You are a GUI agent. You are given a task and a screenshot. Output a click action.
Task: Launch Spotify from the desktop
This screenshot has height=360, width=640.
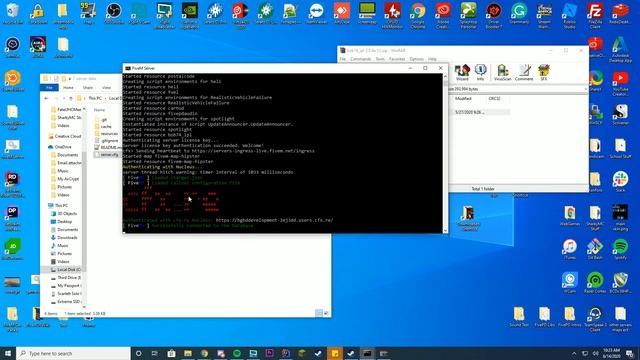point(620,249)
